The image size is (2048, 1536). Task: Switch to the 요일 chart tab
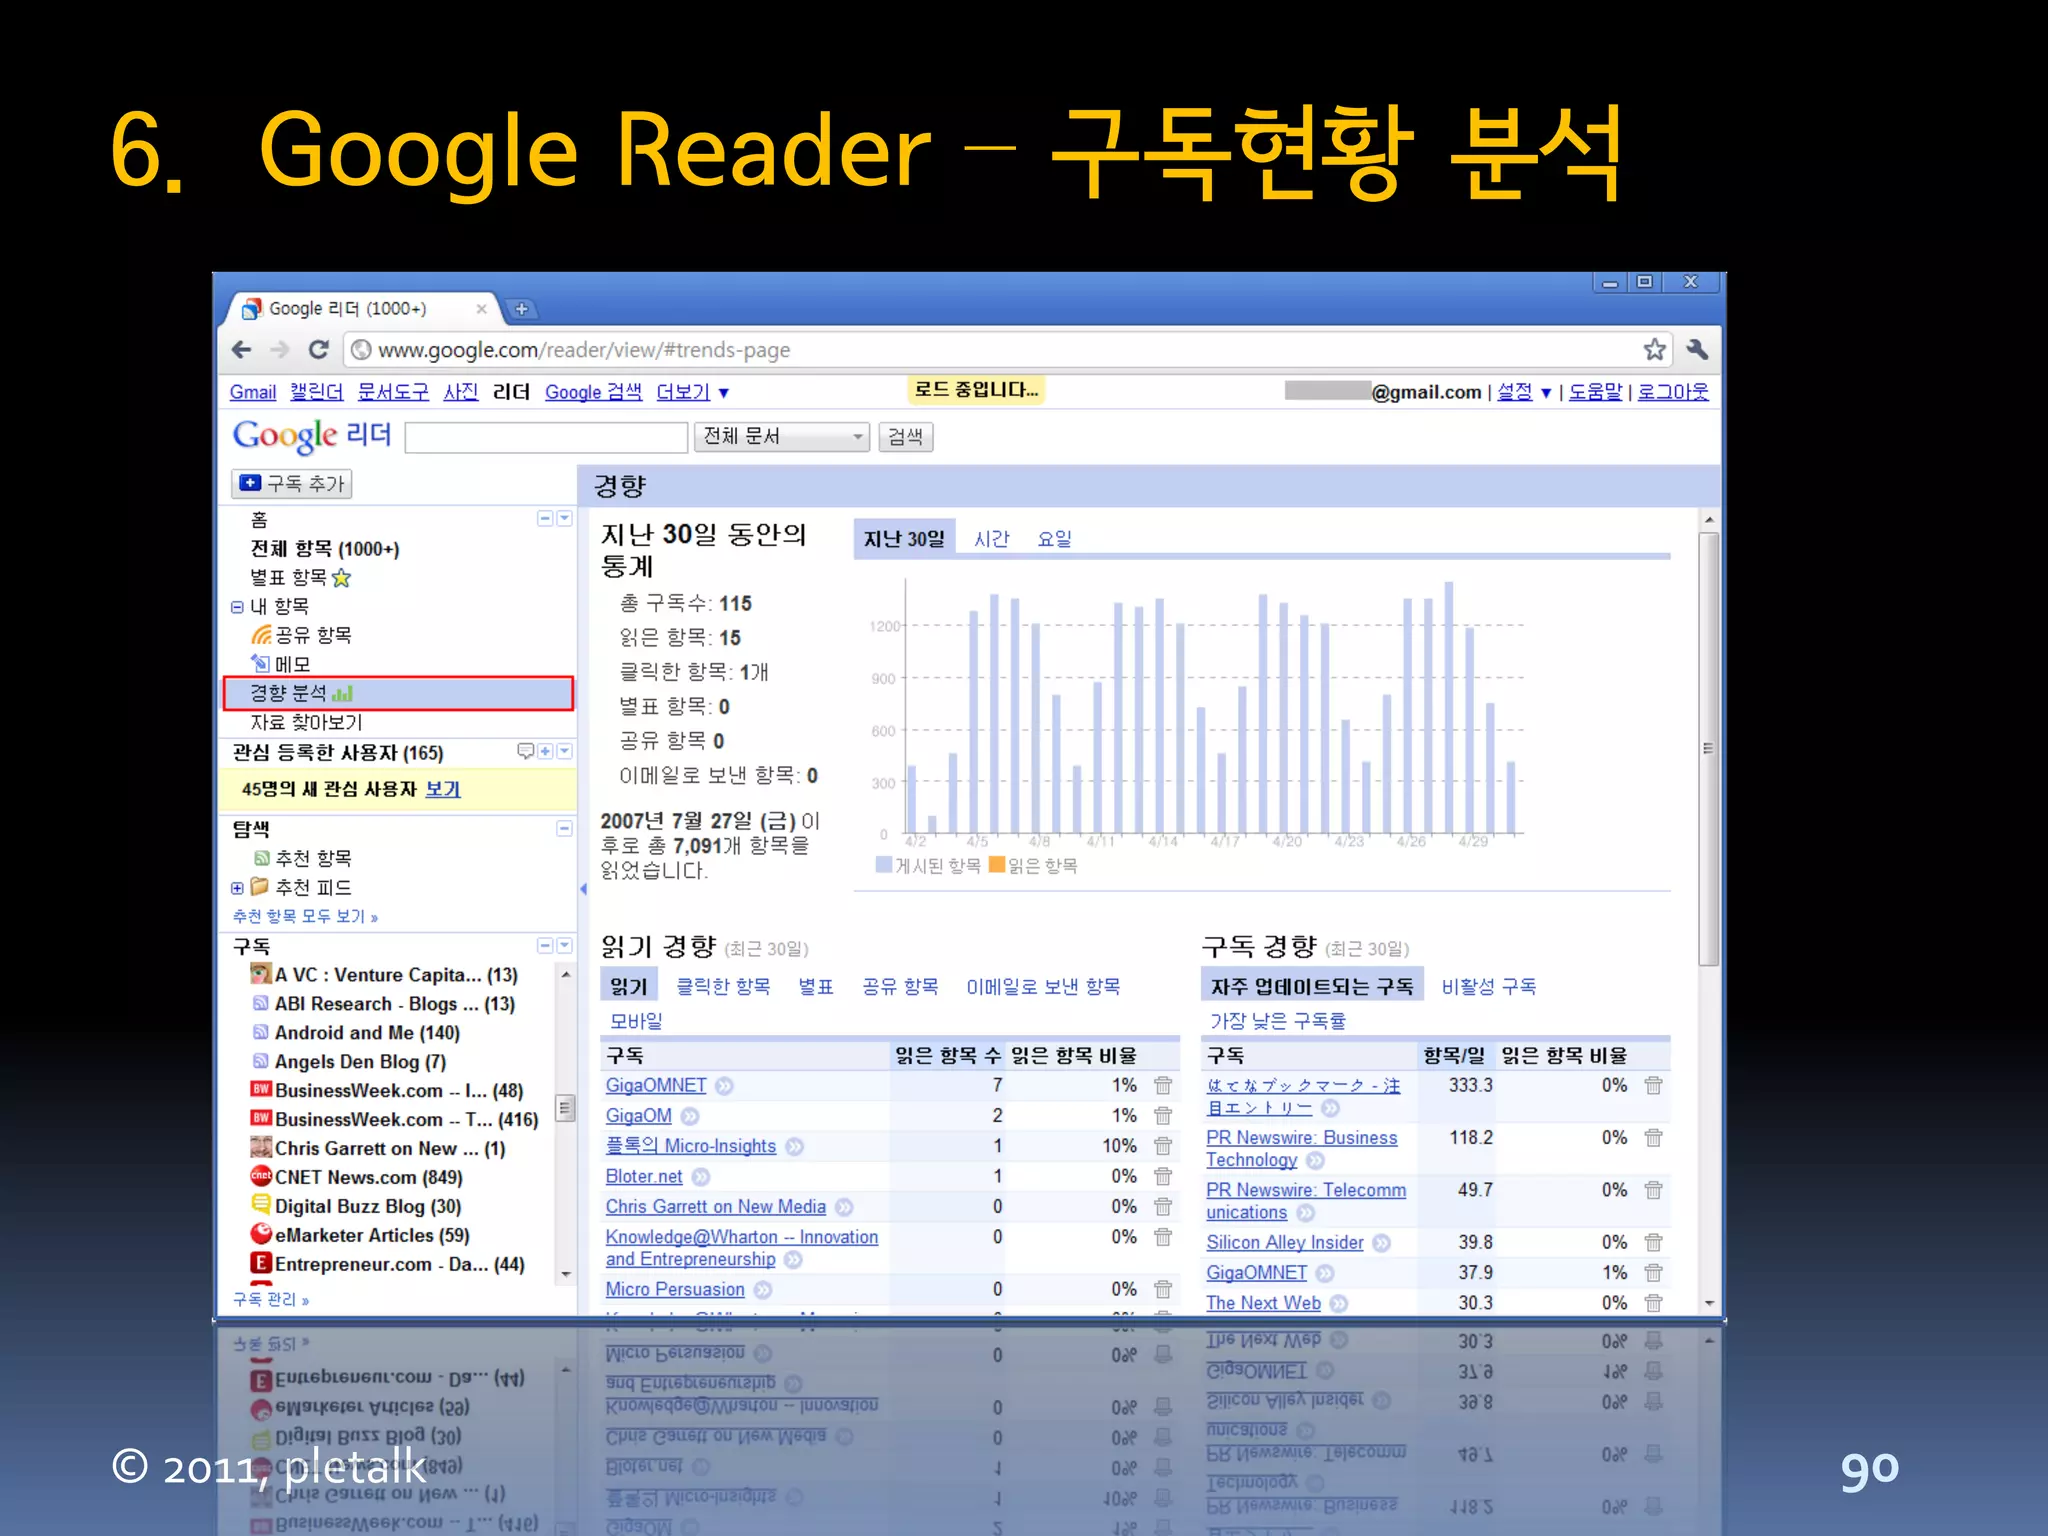point(1054,539)
